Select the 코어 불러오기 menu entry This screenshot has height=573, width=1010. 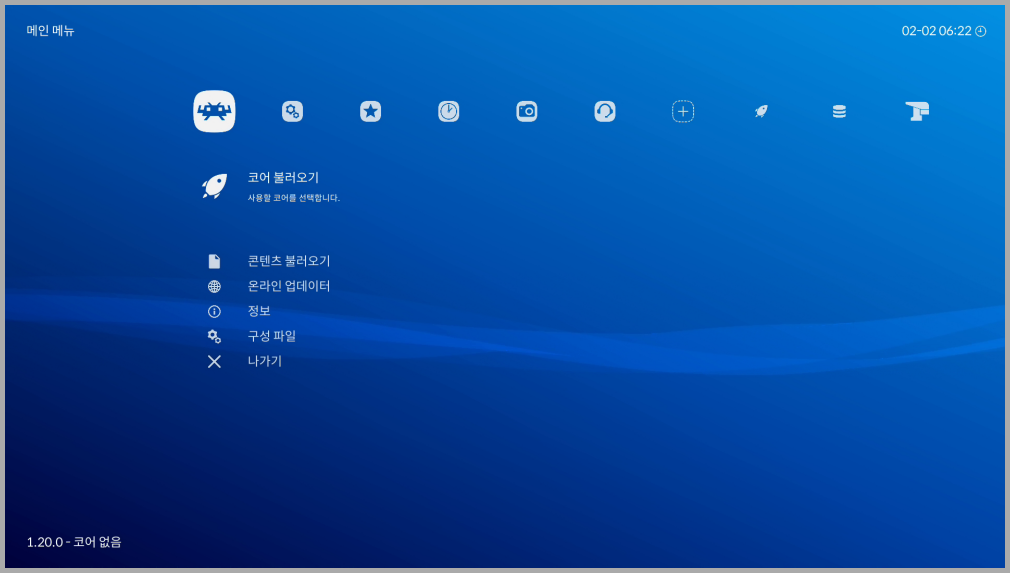[283, 177]
